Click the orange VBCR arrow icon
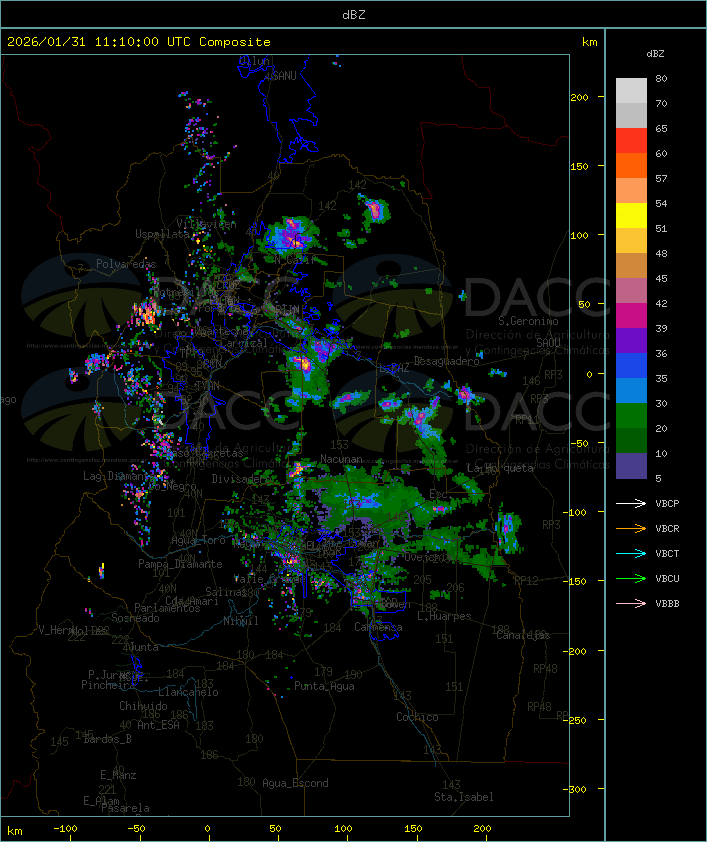 point(631,528)
